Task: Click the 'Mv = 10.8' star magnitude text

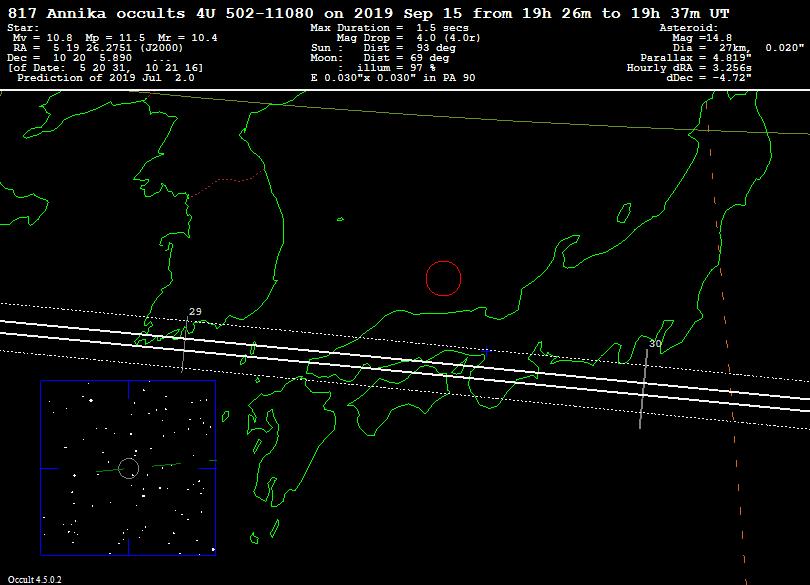Action: (x=42, y=38)
